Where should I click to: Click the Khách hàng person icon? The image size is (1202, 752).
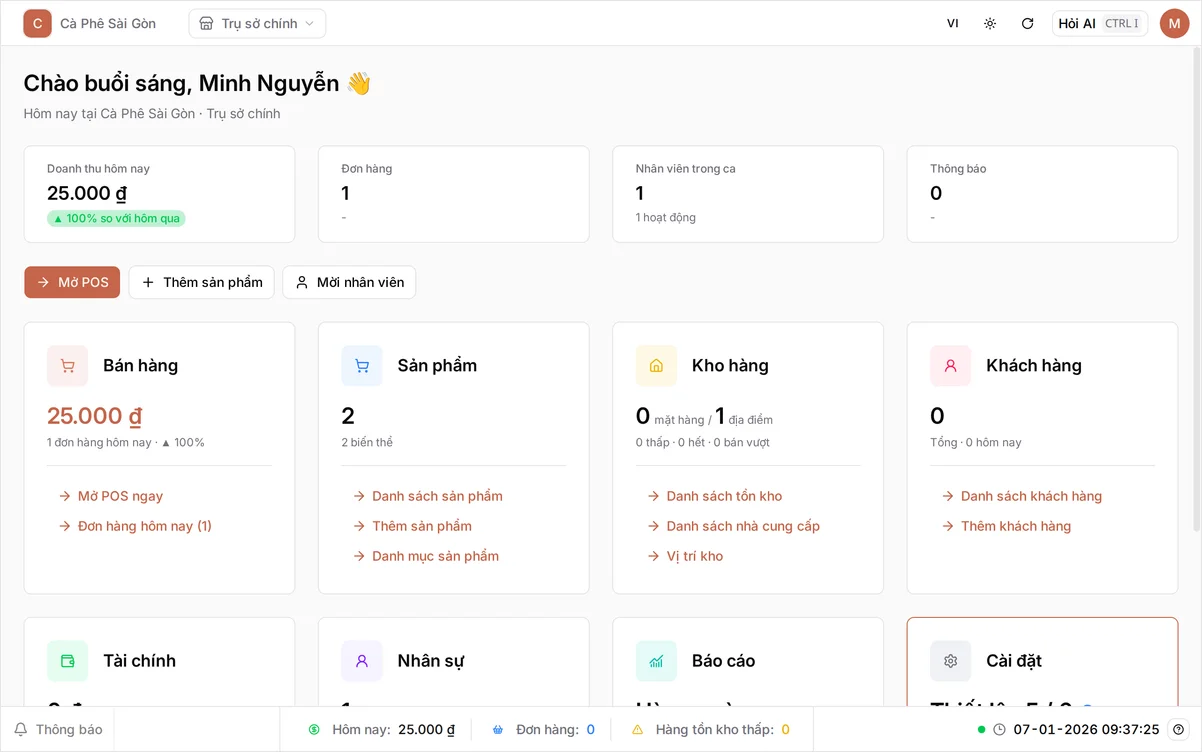tap(950, 366)
